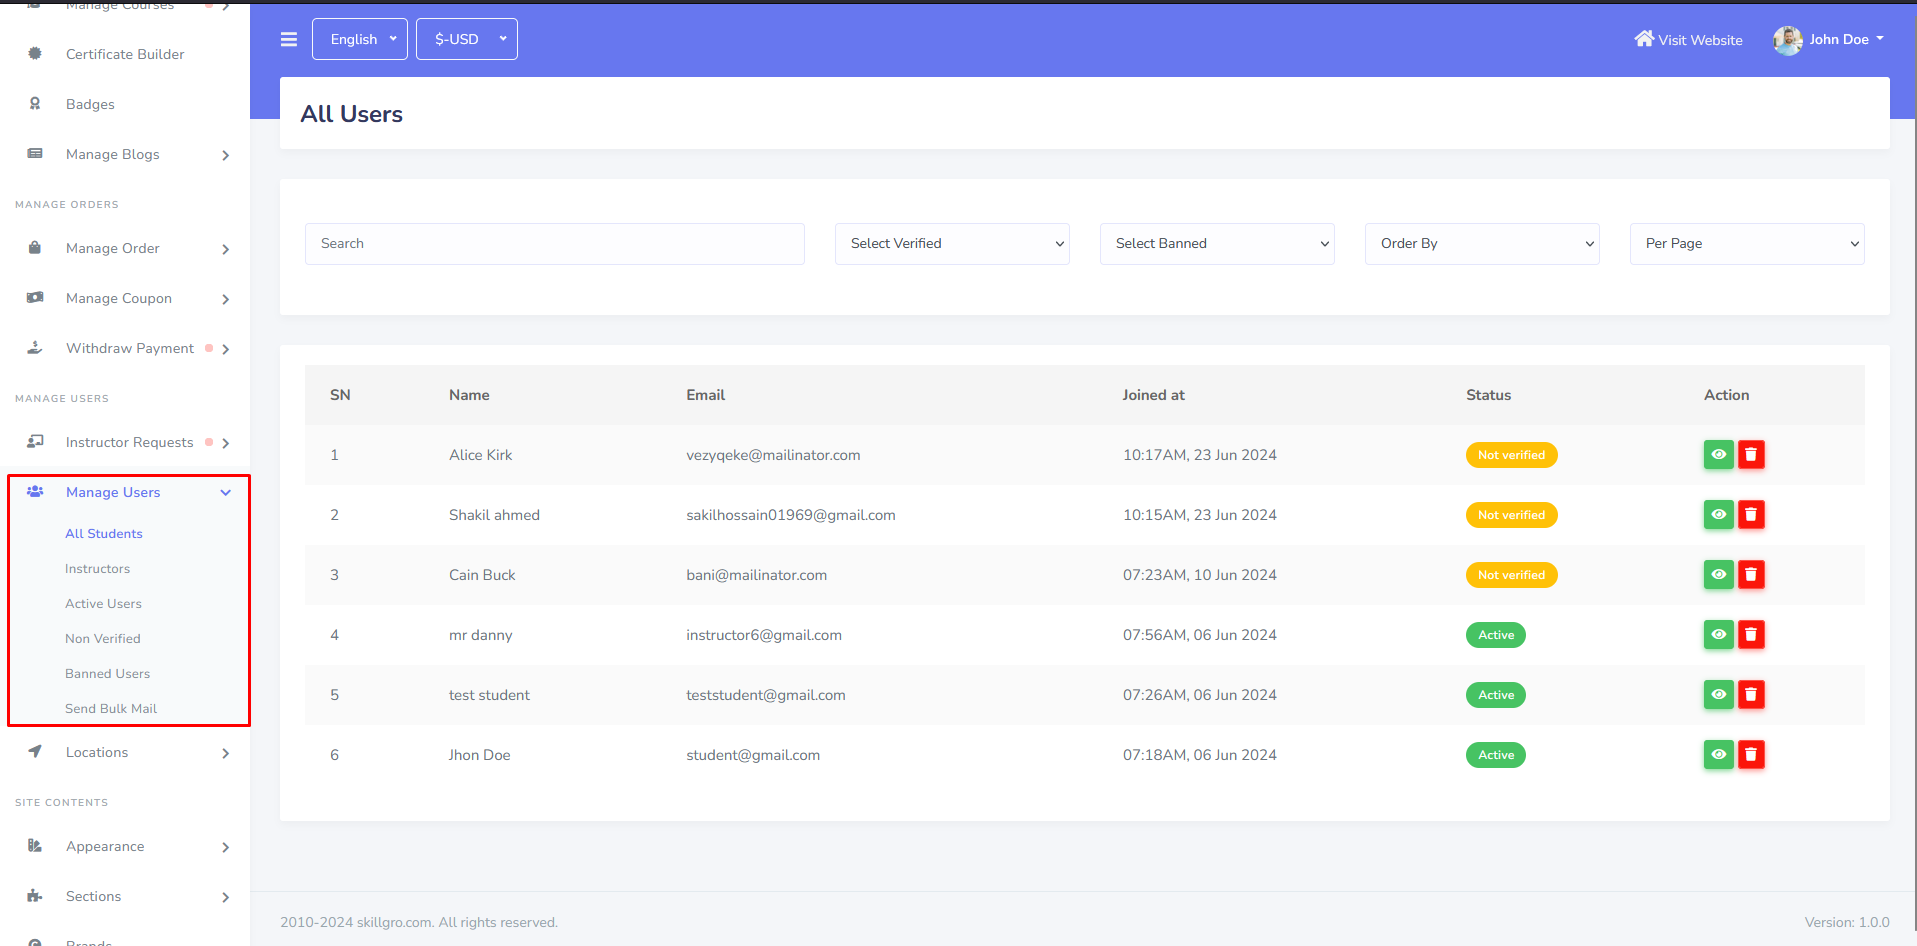1917x946 pixels.
Task: Click the home icon beside Visit Website
Action: click(x=1644, y=39)
